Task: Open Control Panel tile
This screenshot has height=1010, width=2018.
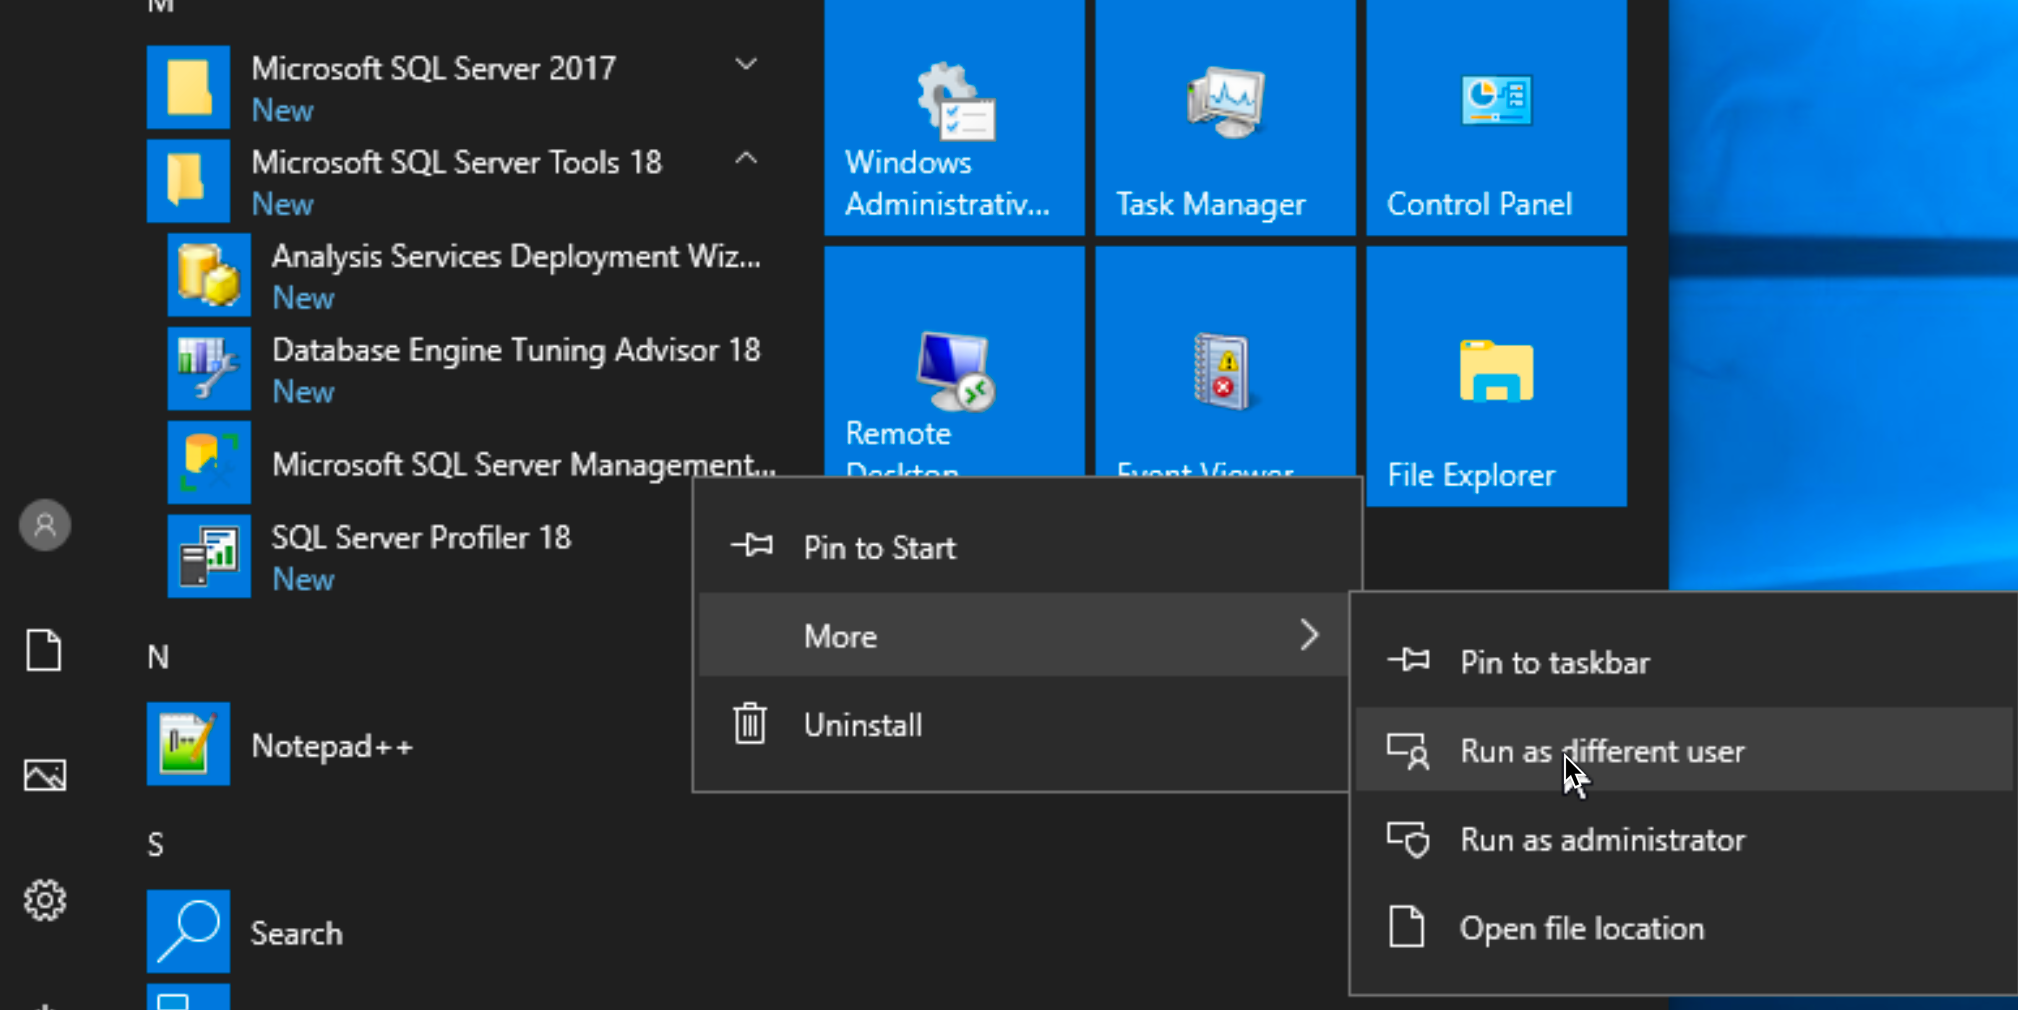Action: (1496, 118)
